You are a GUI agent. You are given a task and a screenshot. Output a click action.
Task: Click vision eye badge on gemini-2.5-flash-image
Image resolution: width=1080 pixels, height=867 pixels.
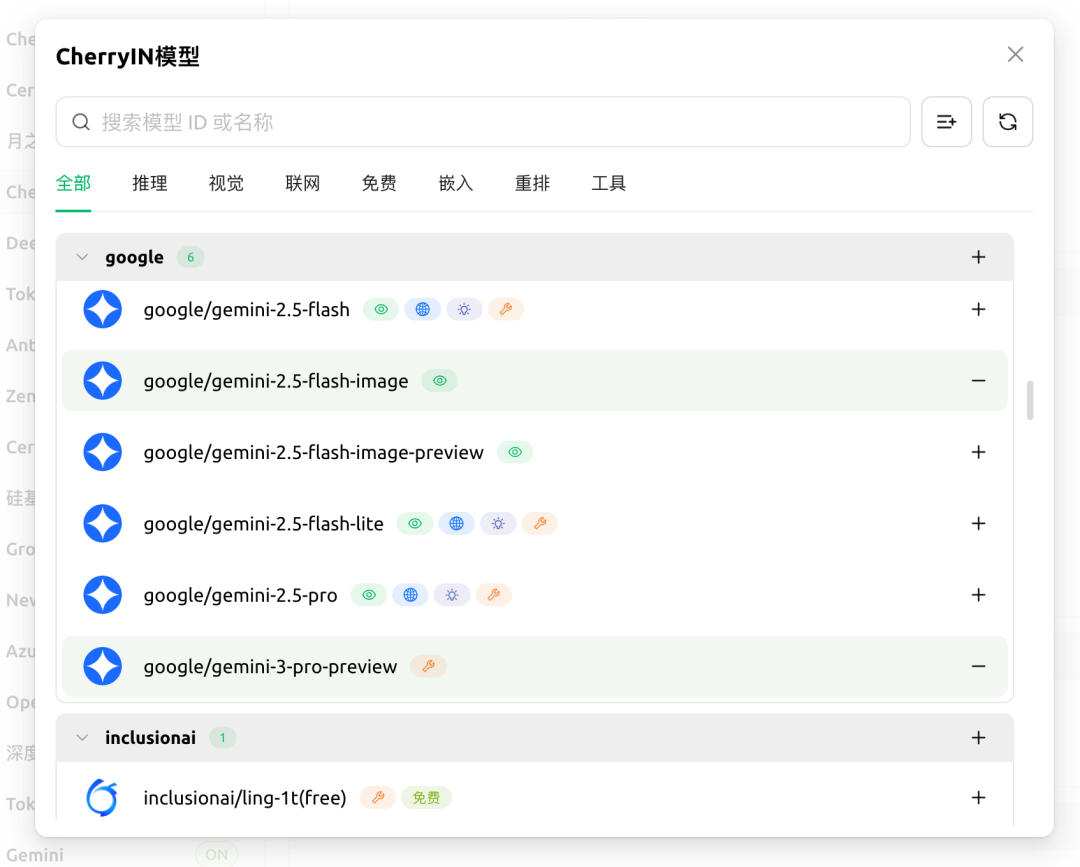439,381
